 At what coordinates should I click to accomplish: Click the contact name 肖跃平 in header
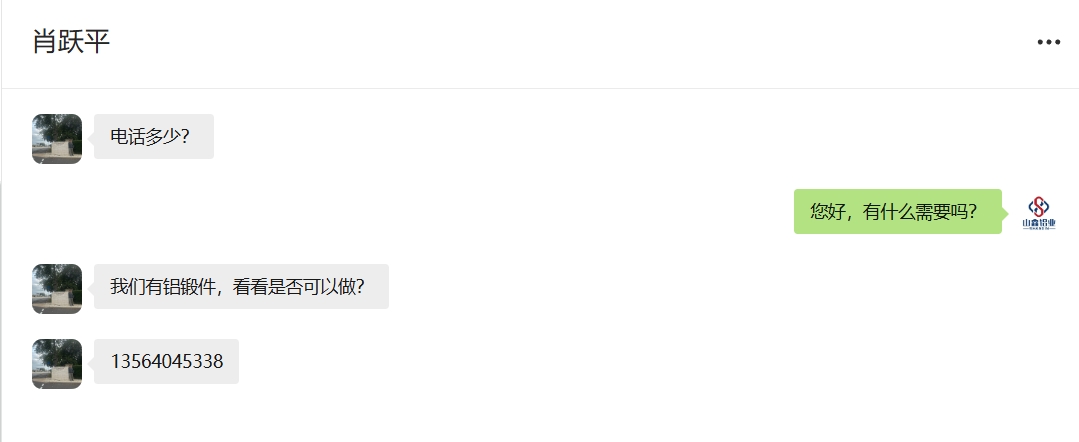coord(71,42)
